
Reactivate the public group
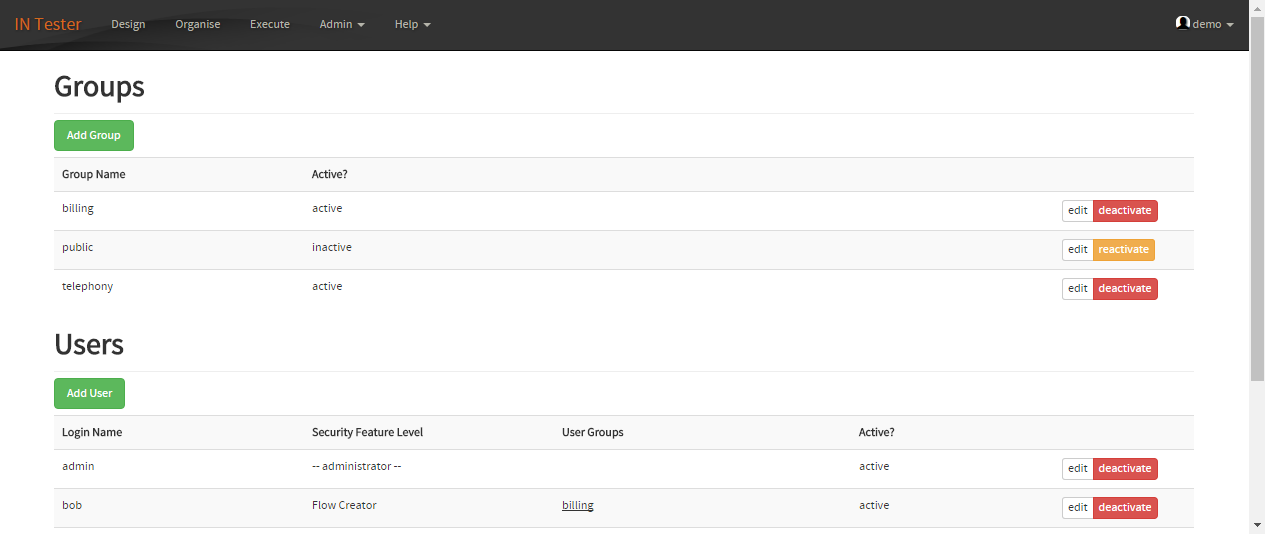point(1123,249)
